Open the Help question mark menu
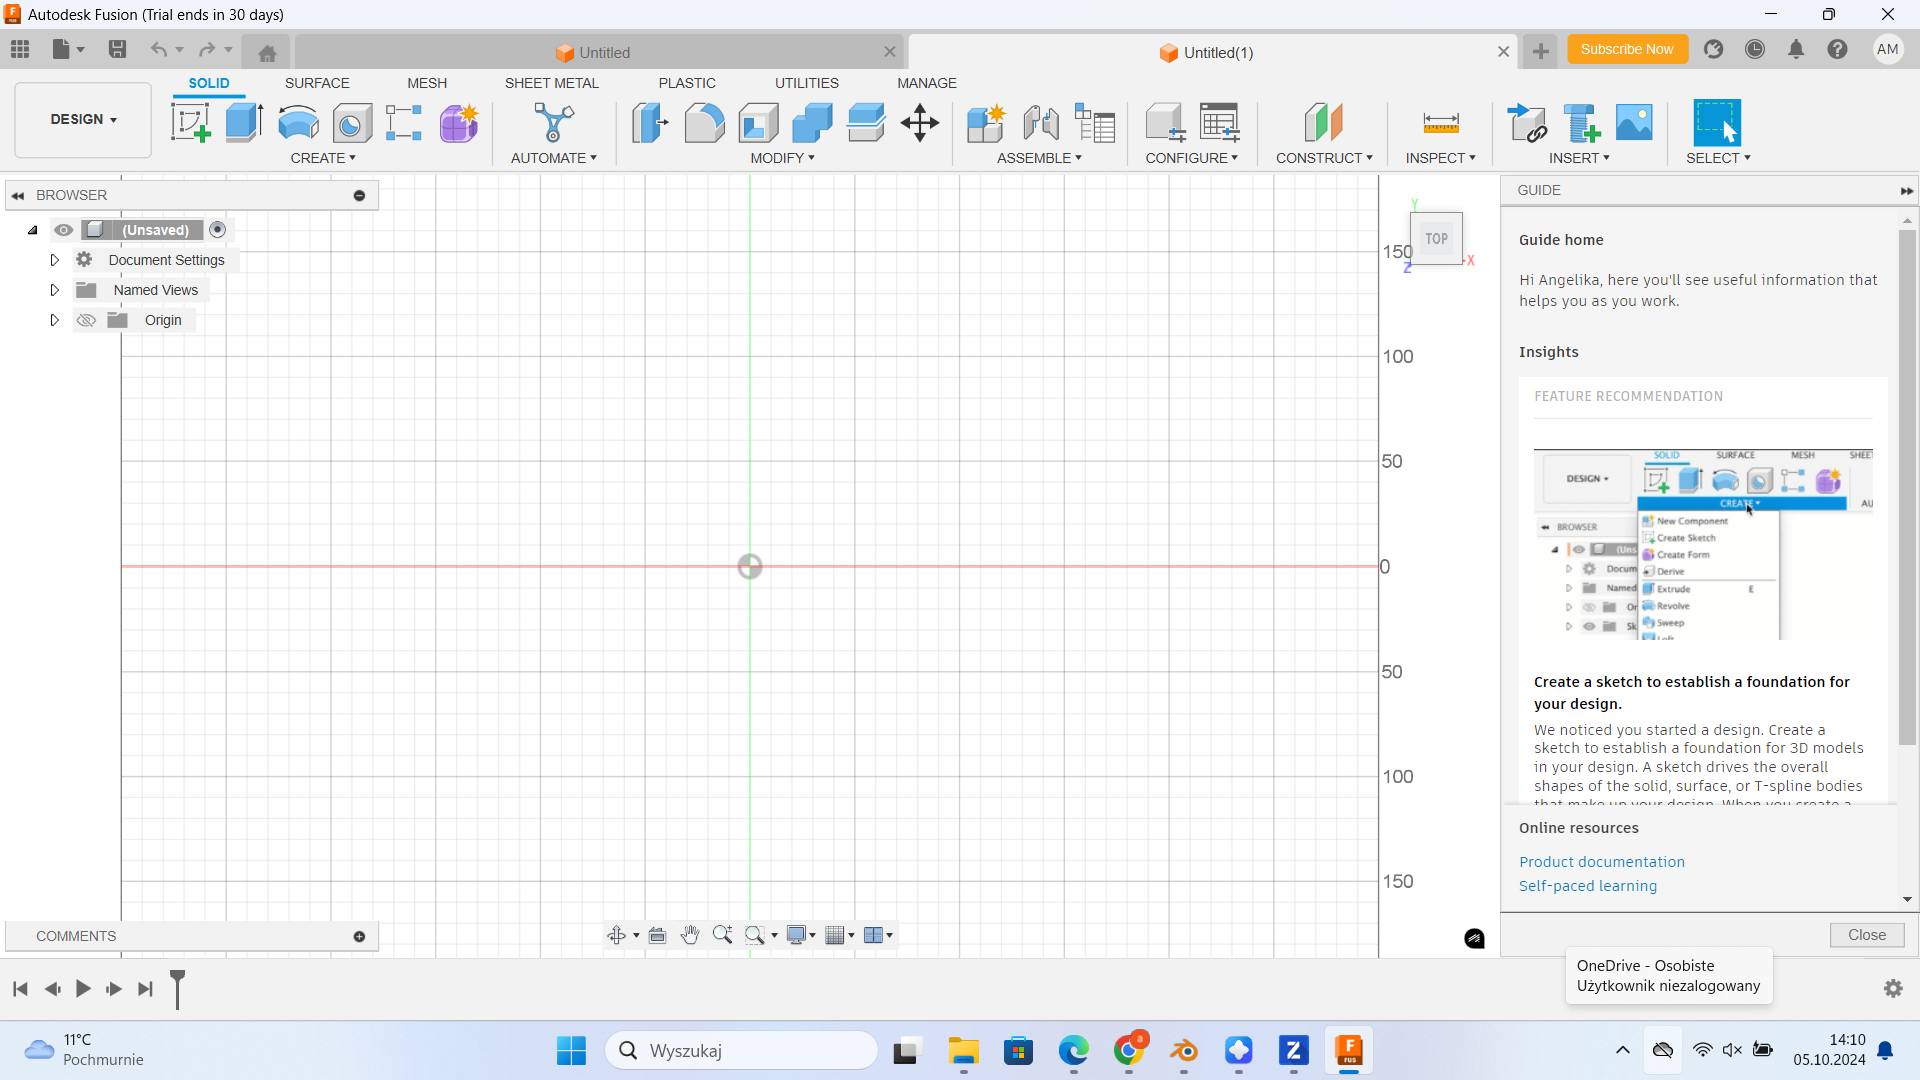 1838,49
